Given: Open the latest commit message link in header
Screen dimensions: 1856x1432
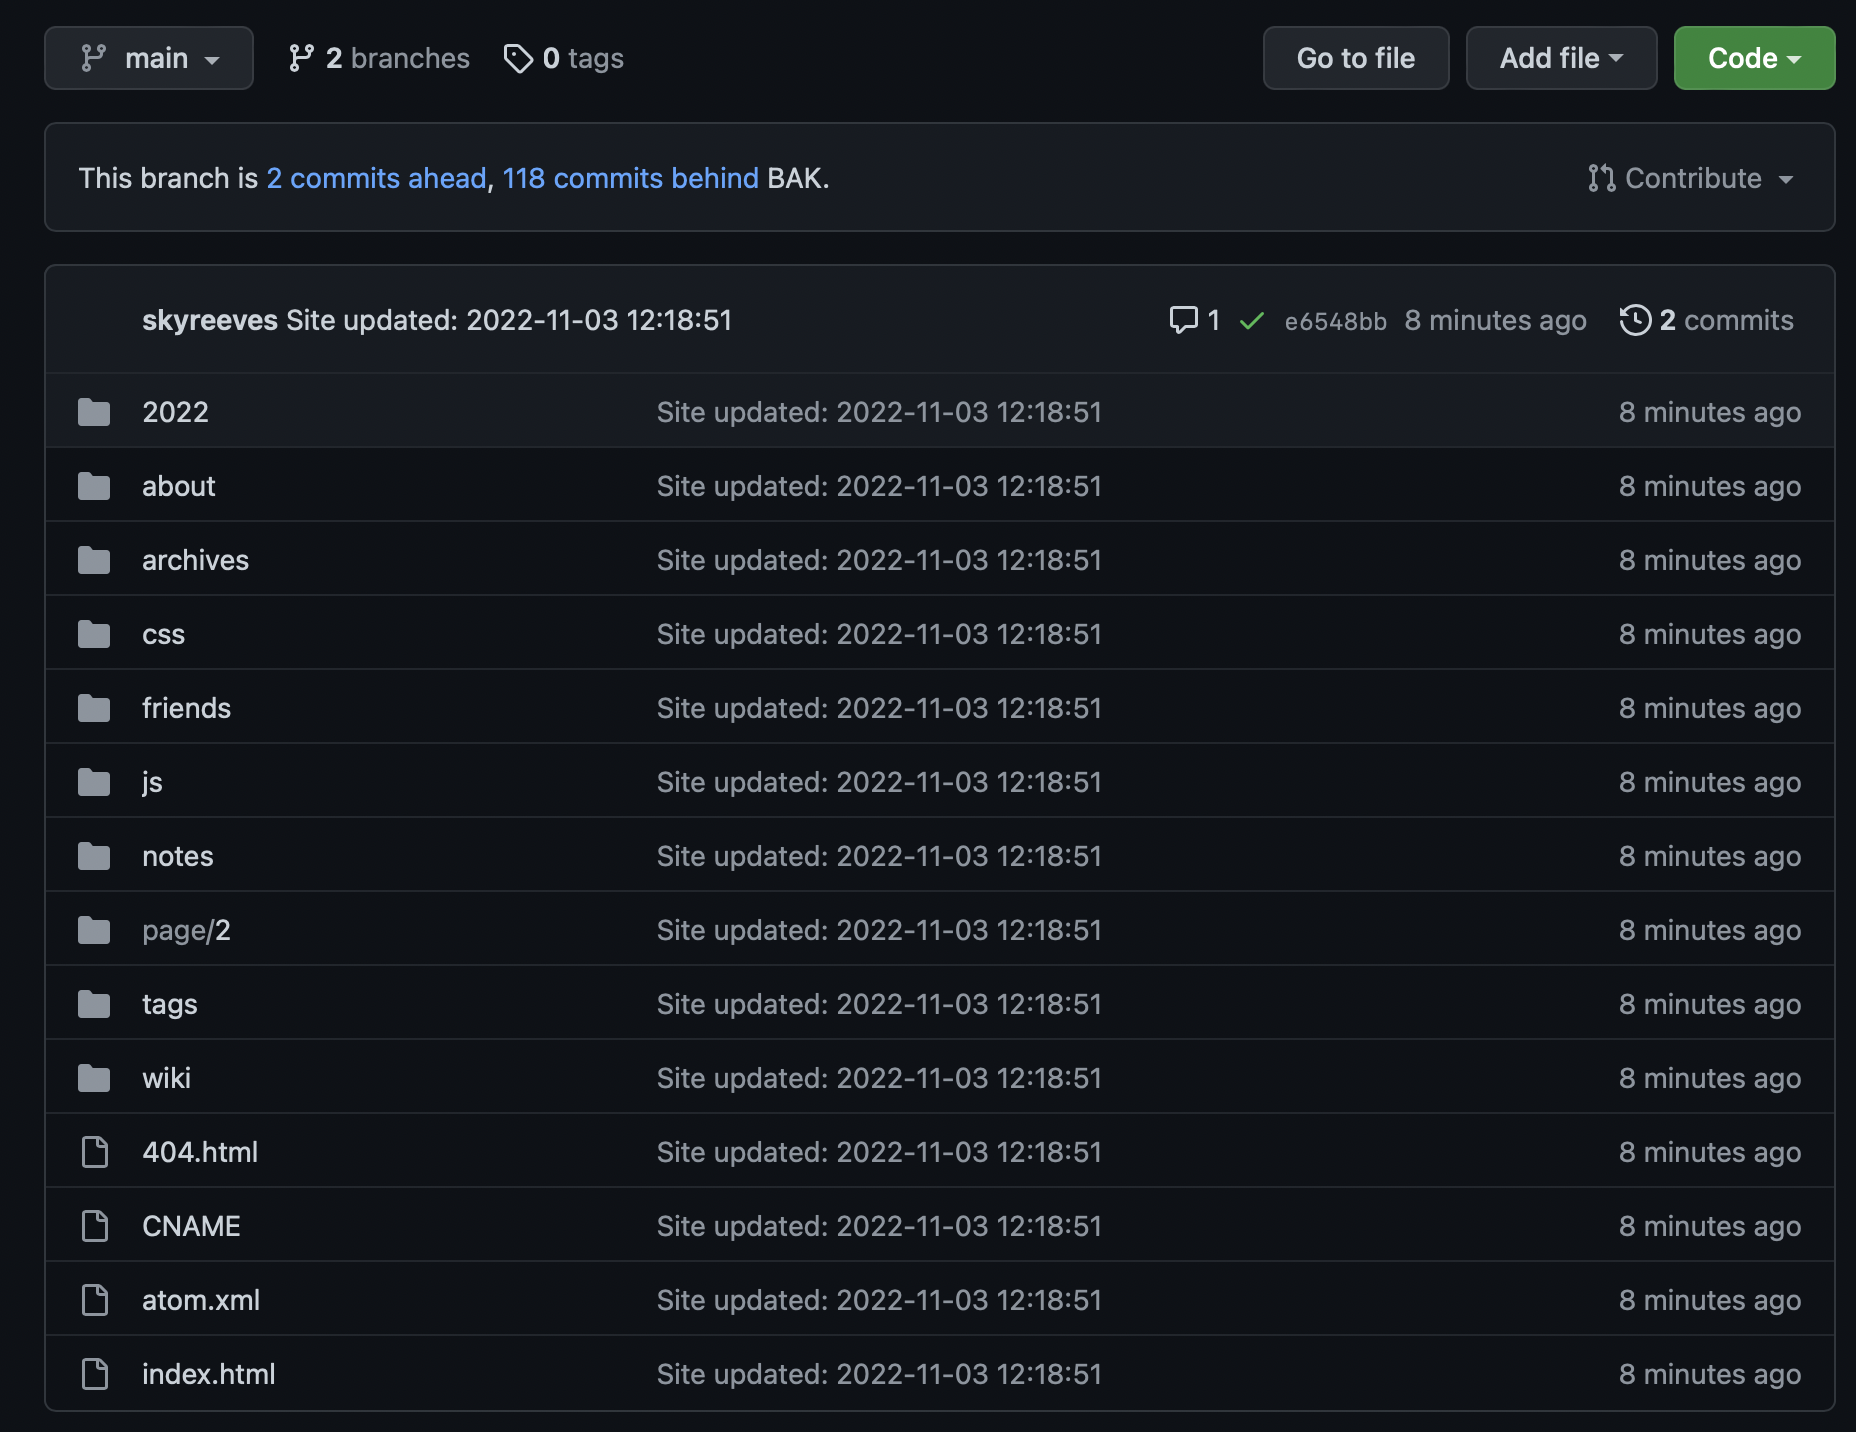Looking at the screenshot, I should click(x=509, y=320).
